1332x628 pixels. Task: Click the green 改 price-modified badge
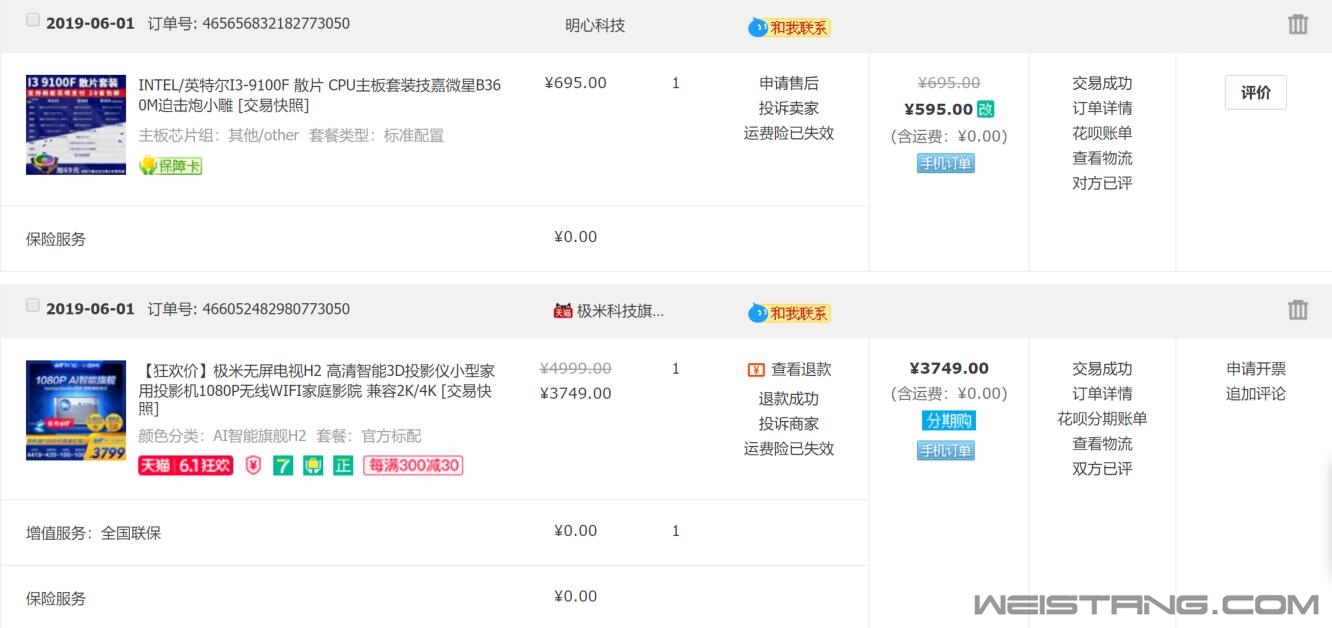click(x=986, y=109)
